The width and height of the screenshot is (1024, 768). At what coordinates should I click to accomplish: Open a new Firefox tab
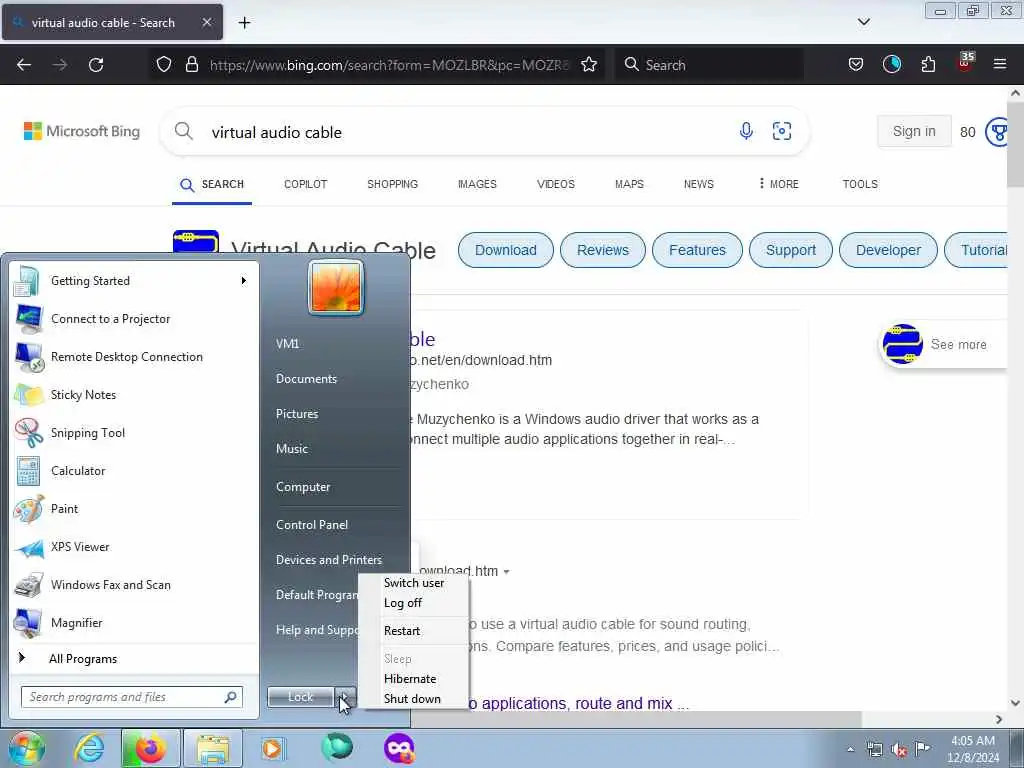point(244,23)
